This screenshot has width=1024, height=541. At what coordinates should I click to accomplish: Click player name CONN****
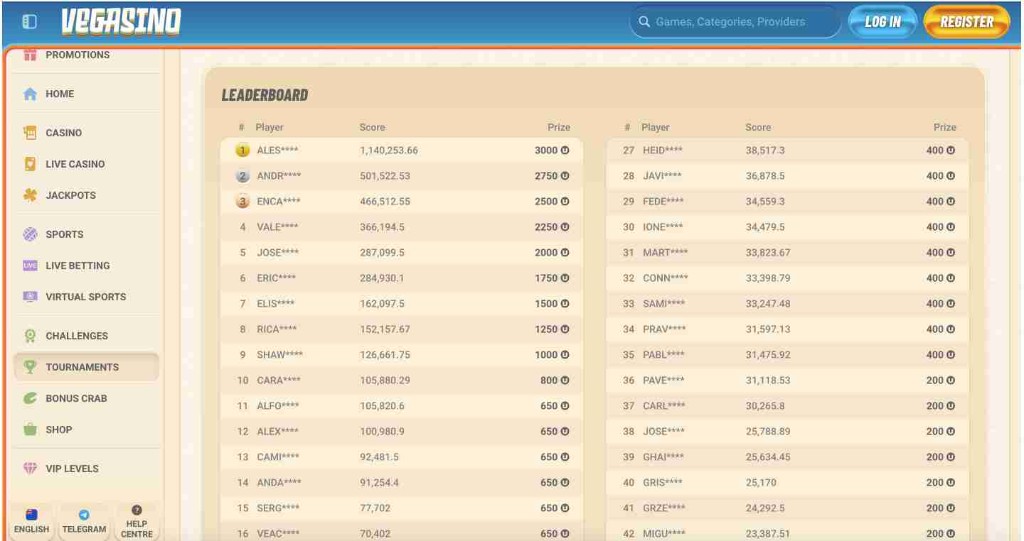pyautogui.click(x=665, y=278)
